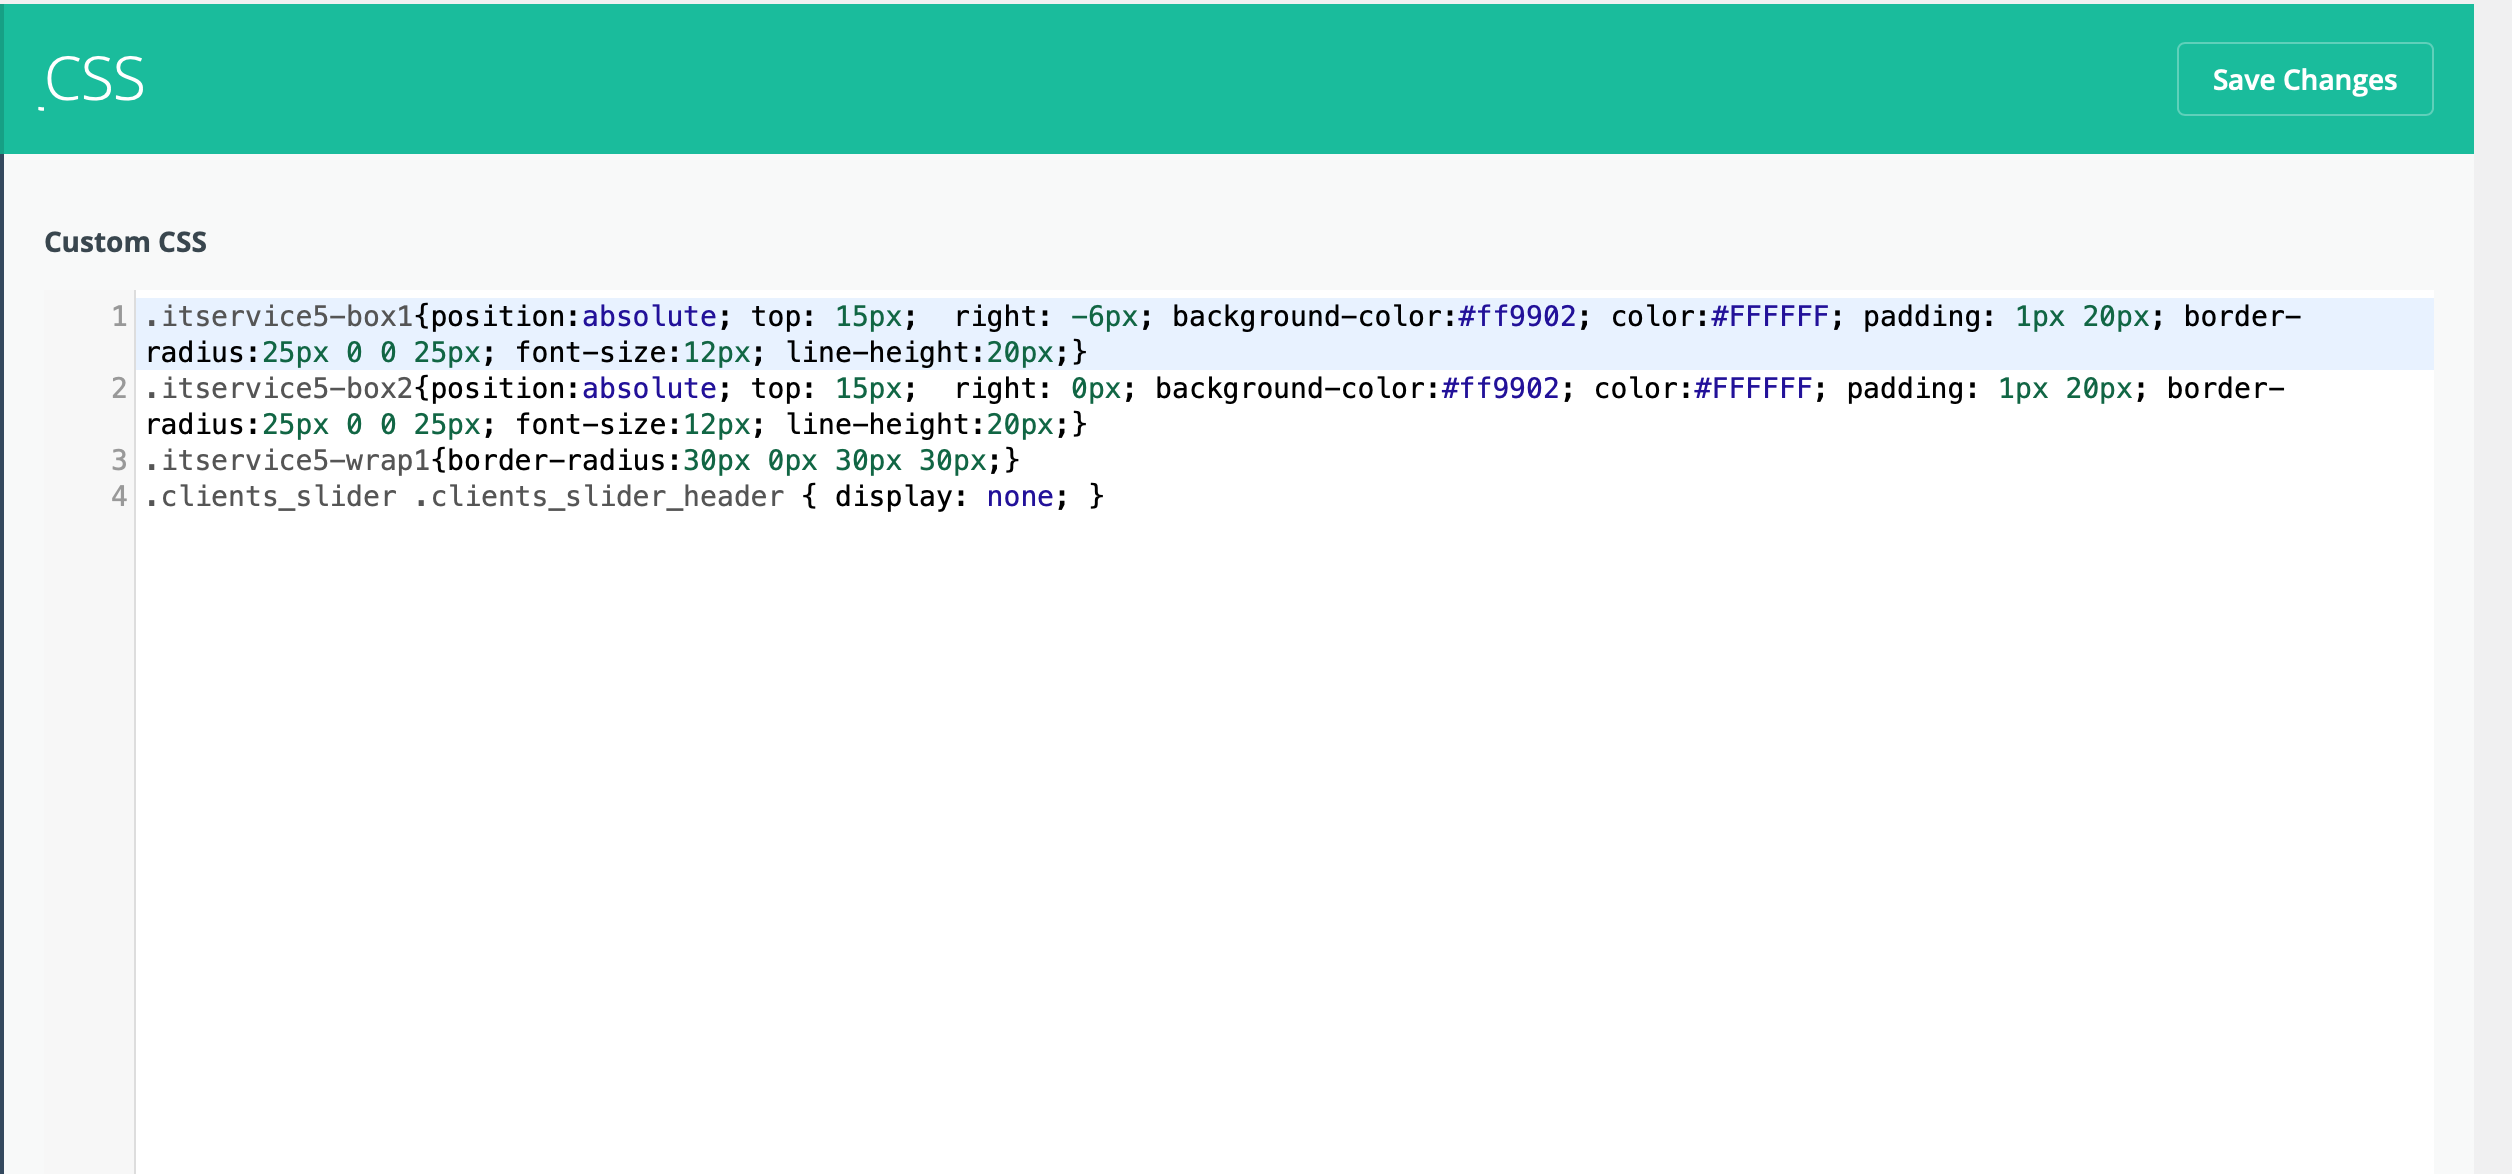
Task: Click the CSS page title
Action: (x=95, y=79)
